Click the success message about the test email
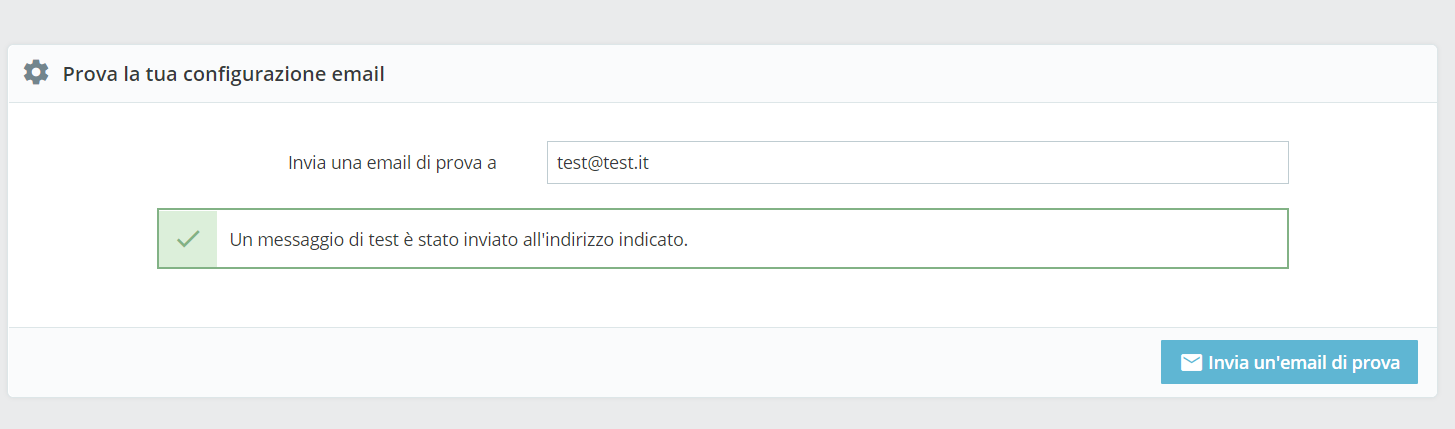 (459, 240)
